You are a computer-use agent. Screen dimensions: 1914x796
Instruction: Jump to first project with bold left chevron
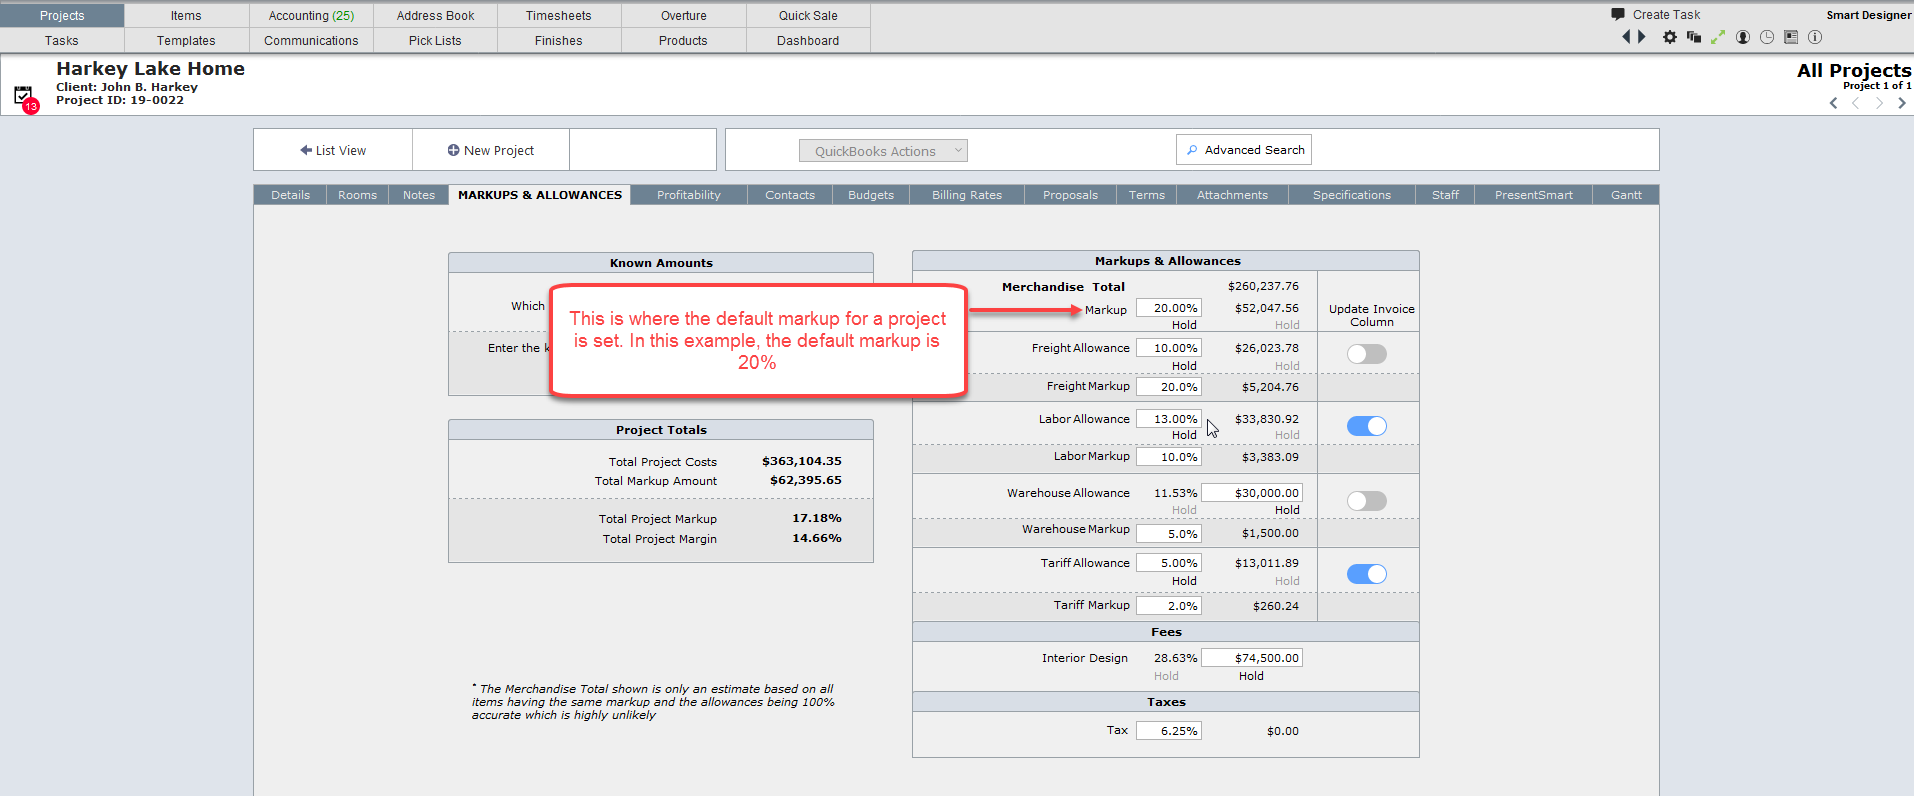coord(1834,103)
